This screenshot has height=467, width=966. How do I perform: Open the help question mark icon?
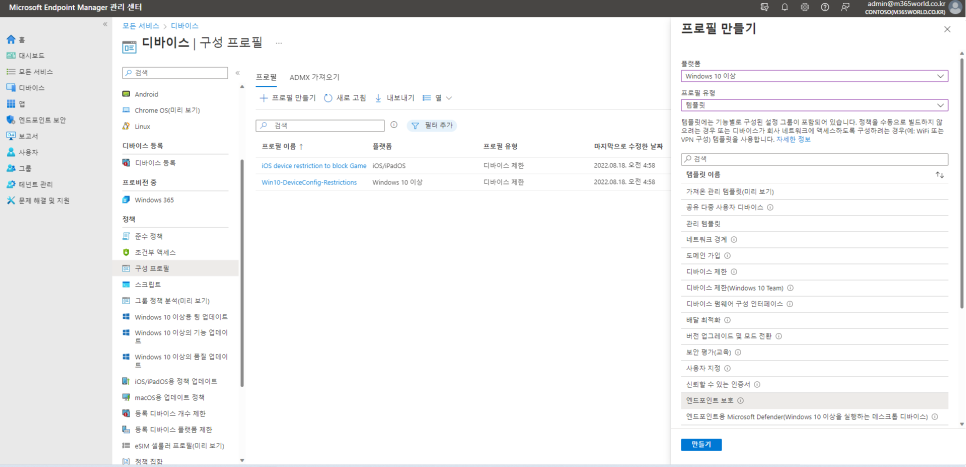click(x=825, y=7)
